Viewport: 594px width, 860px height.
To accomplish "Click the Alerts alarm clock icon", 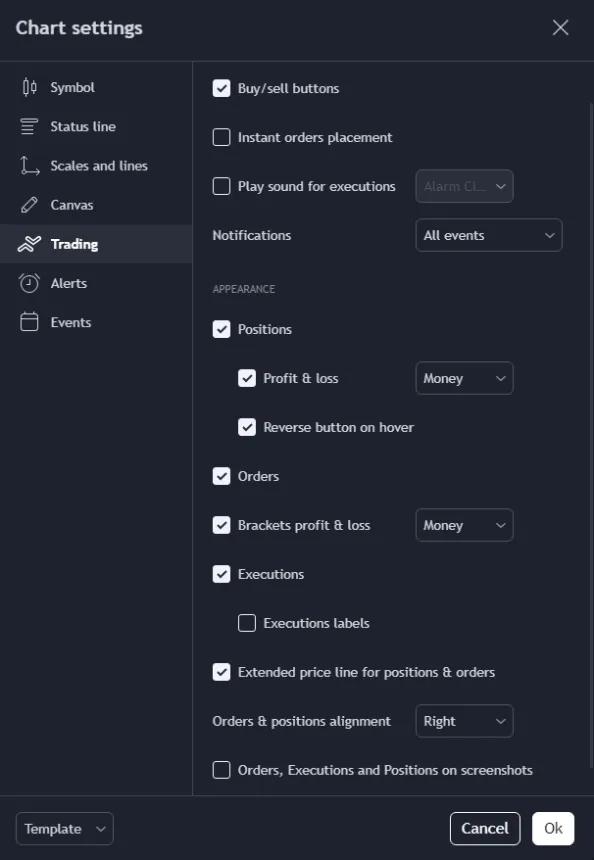I will click(x=29, y=283).
